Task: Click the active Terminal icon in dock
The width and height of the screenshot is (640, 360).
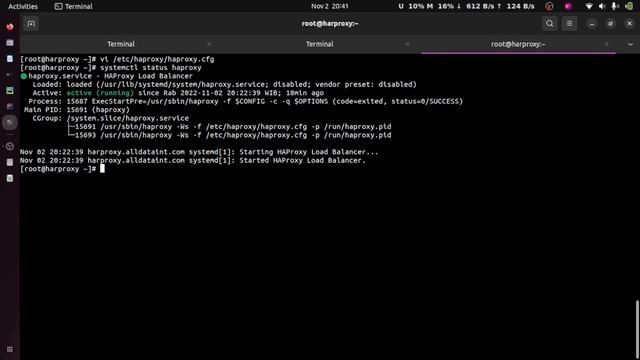Action: (x=10, y=122)
